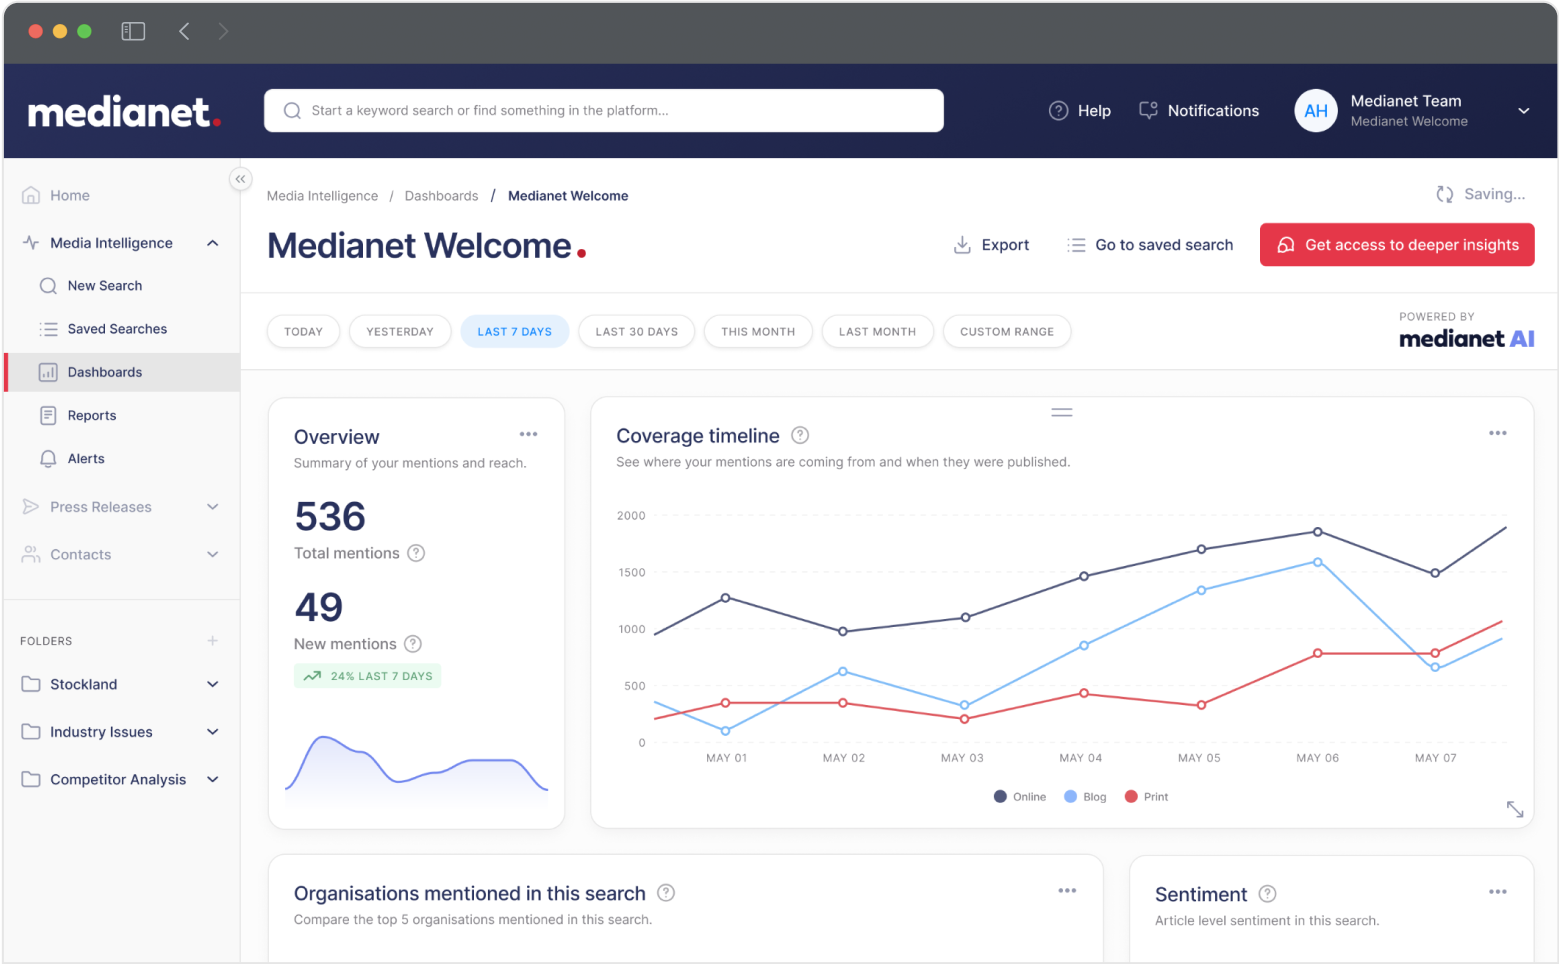Hide the Online series in chart legend
This screenshot has height=964, width=1559.
click(1019, 796)
